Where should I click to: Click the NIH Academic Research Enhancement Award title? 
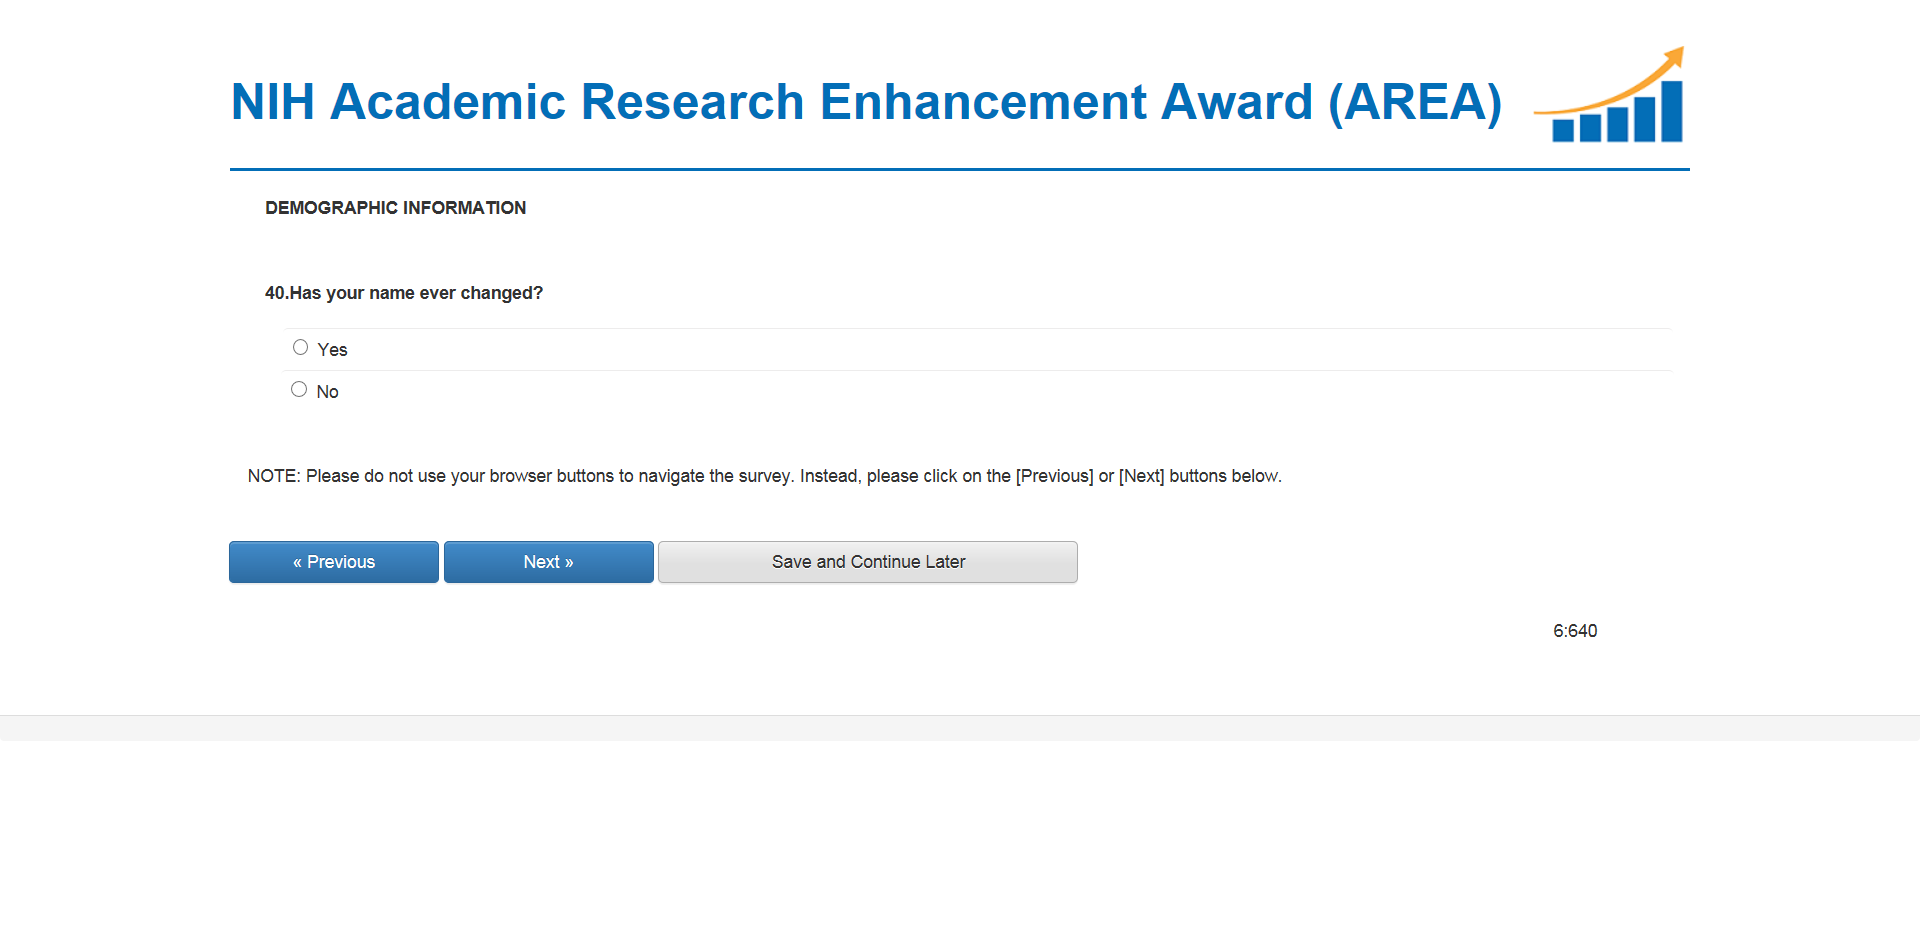(x=866, y=102)
